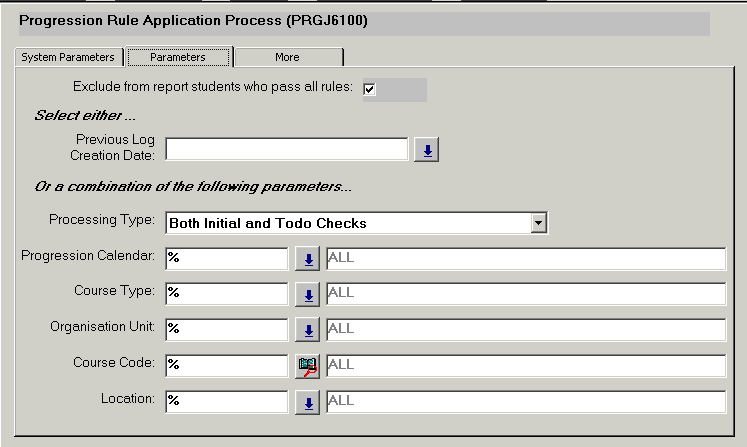Screen dimensions: 747x447
Task: Click the Progression Calendar ALL description field
Action: point(525,259)
